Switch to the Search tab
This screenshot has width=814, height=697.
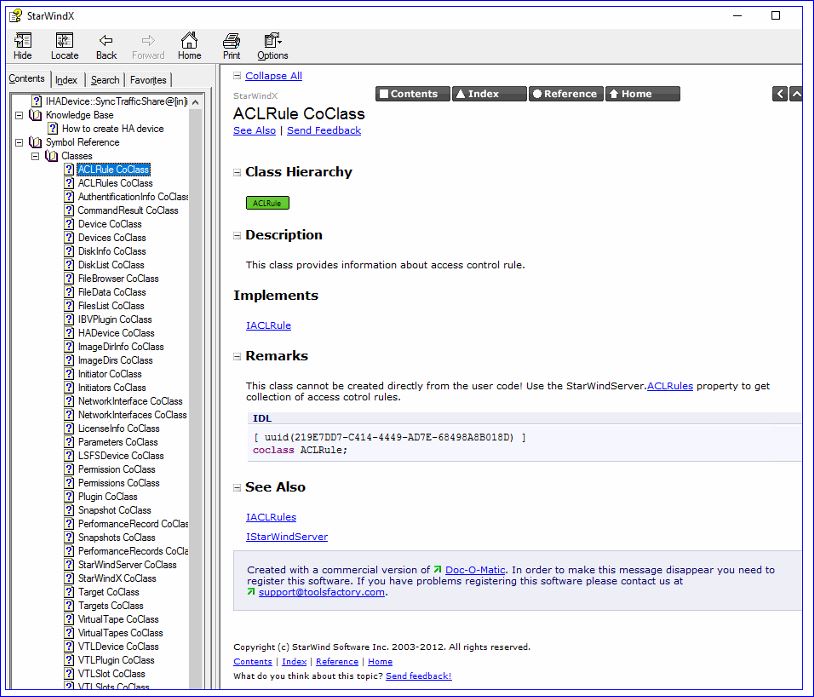point(105,80)
